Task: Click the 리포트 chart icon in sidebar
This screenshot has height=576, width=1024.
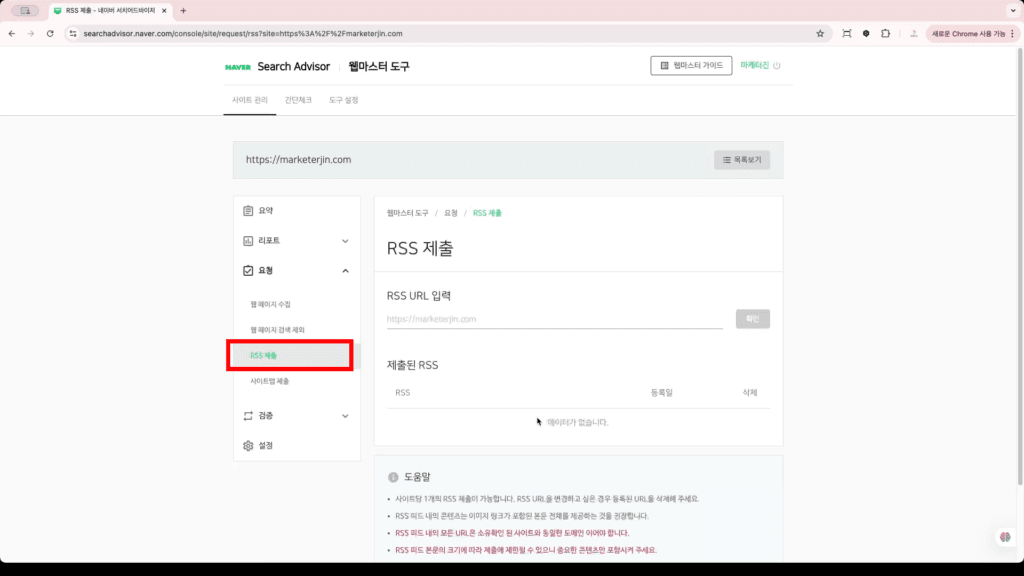Action: point(249,241)
